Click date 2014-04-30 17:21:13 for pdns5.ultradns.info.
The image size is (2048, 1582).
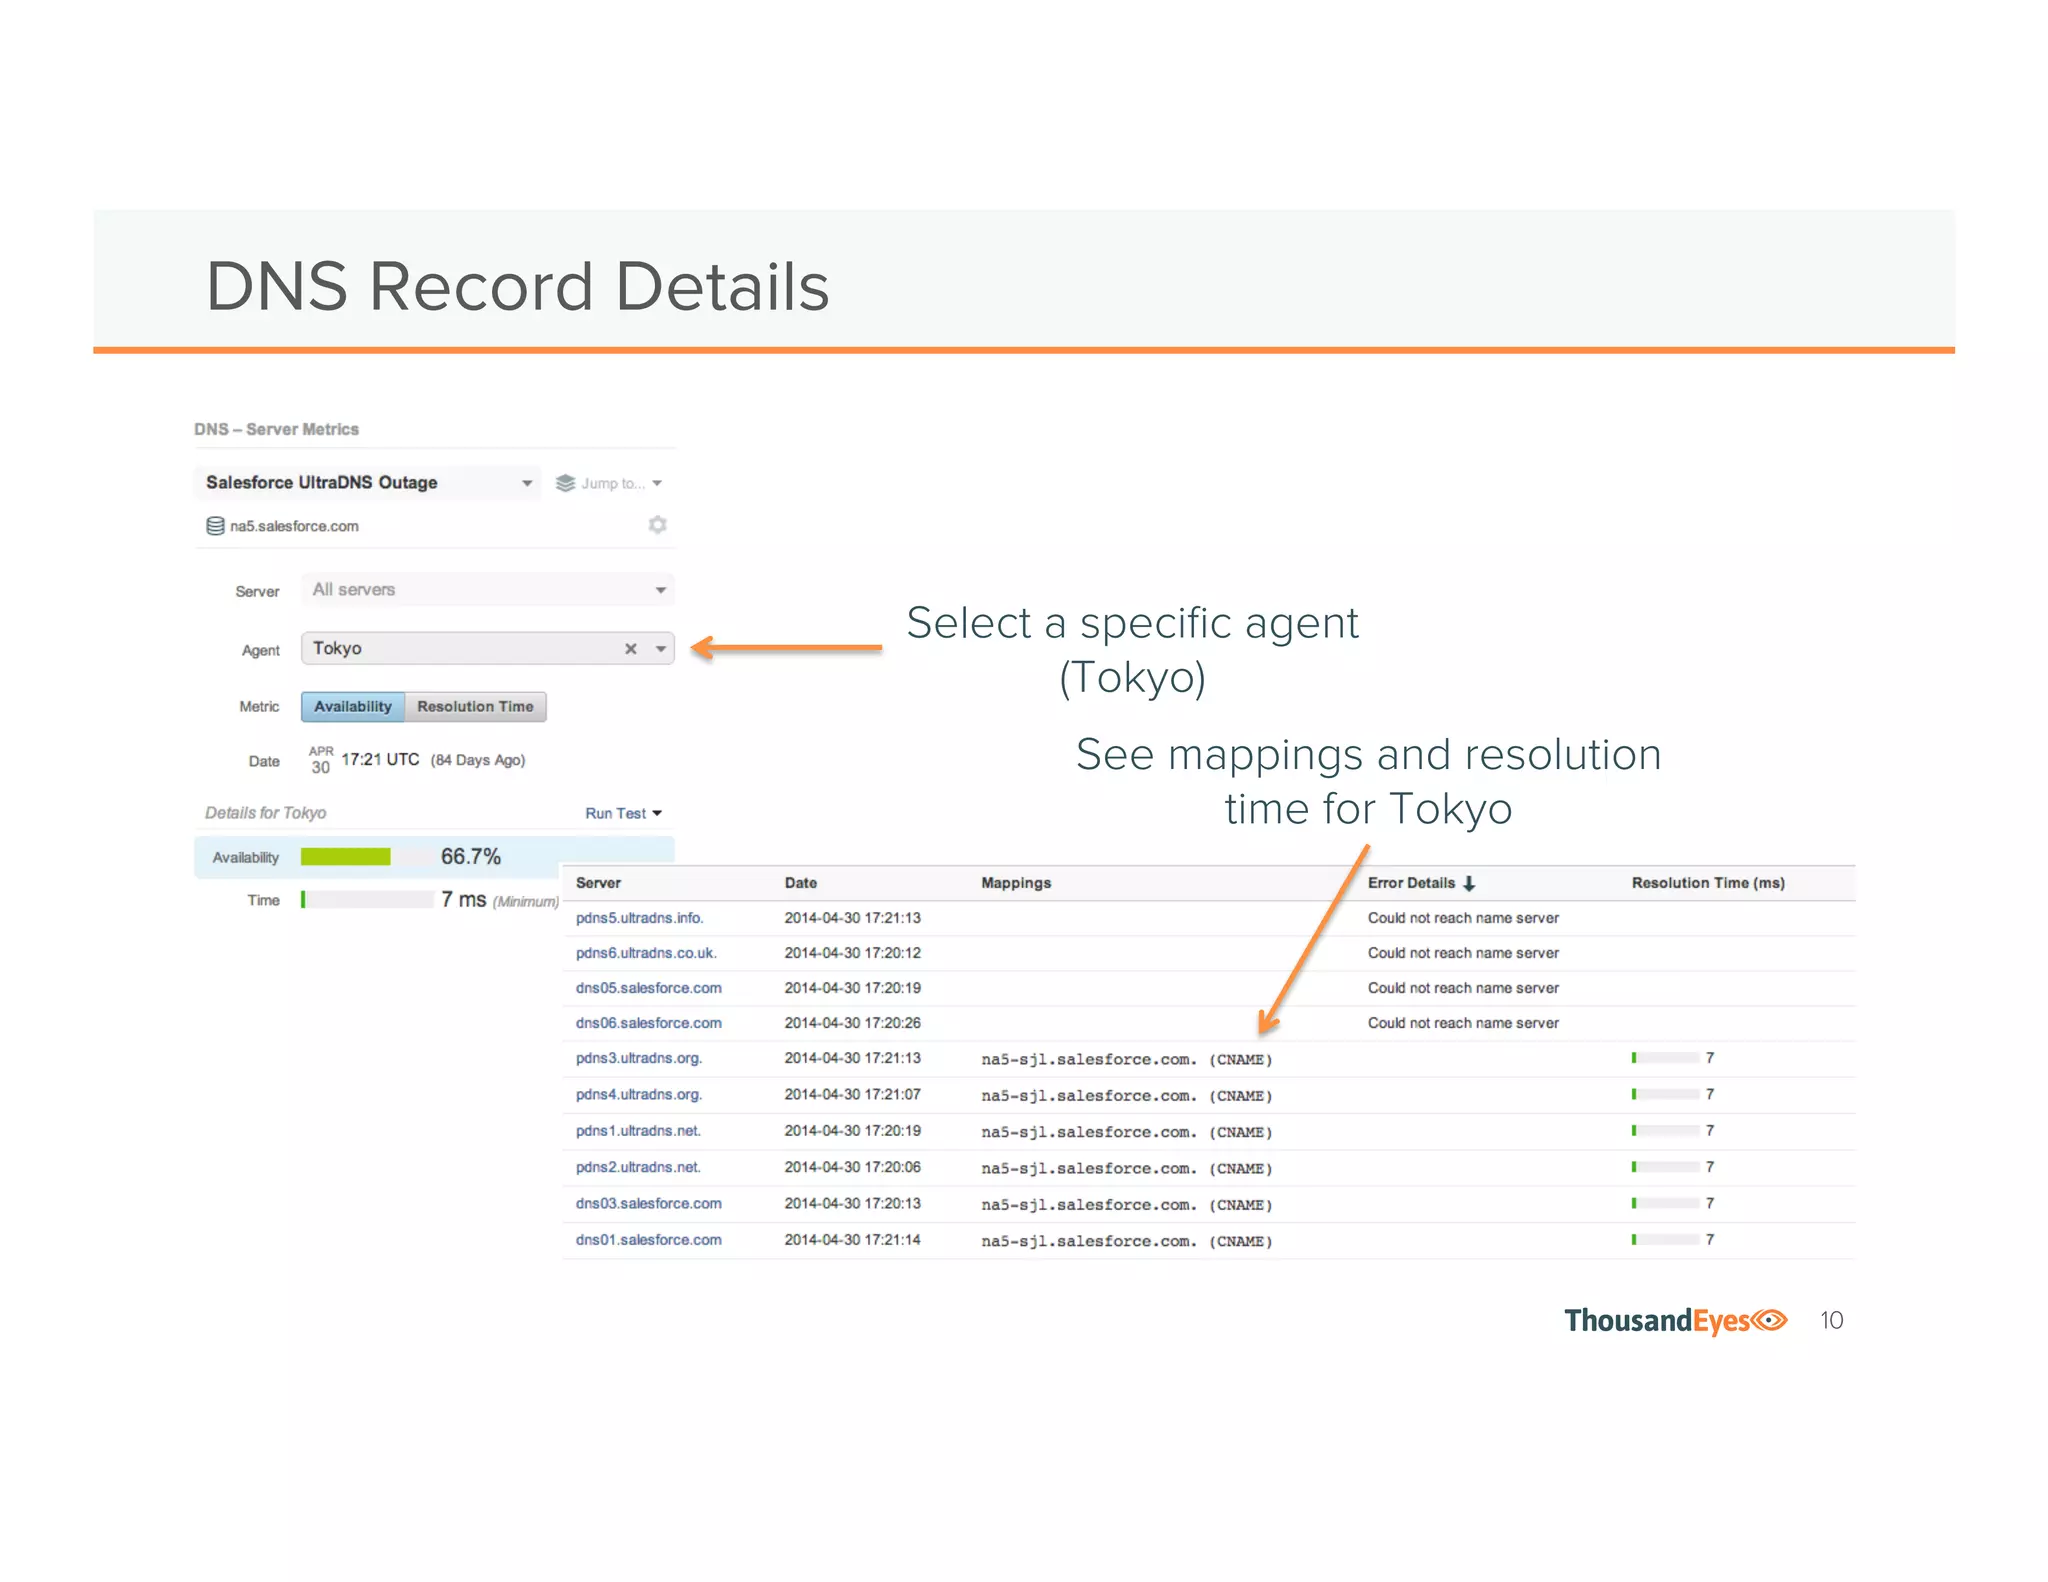852,918
